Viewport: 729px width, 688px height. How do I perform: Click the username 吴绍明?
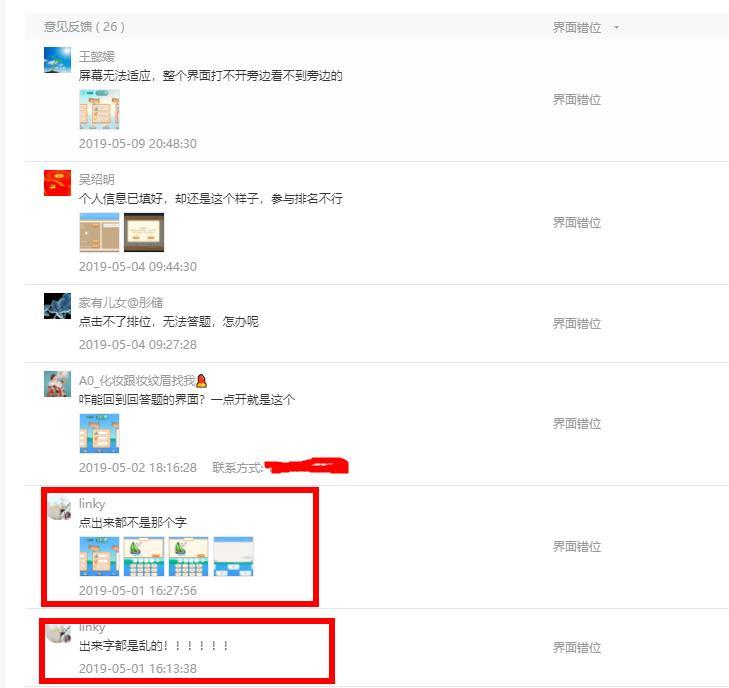(97, 179)
